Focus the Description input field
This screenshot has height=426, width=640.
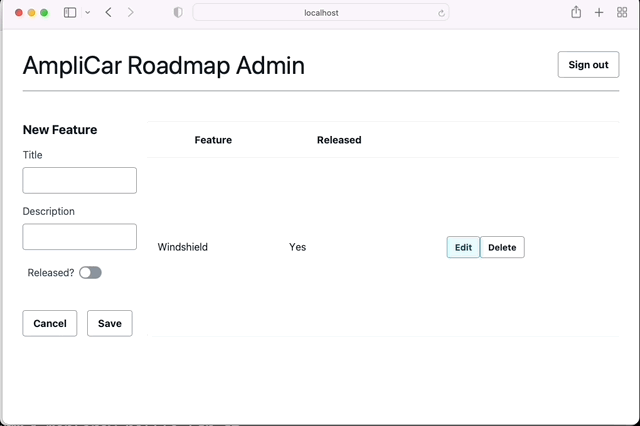tap(80, 237)
